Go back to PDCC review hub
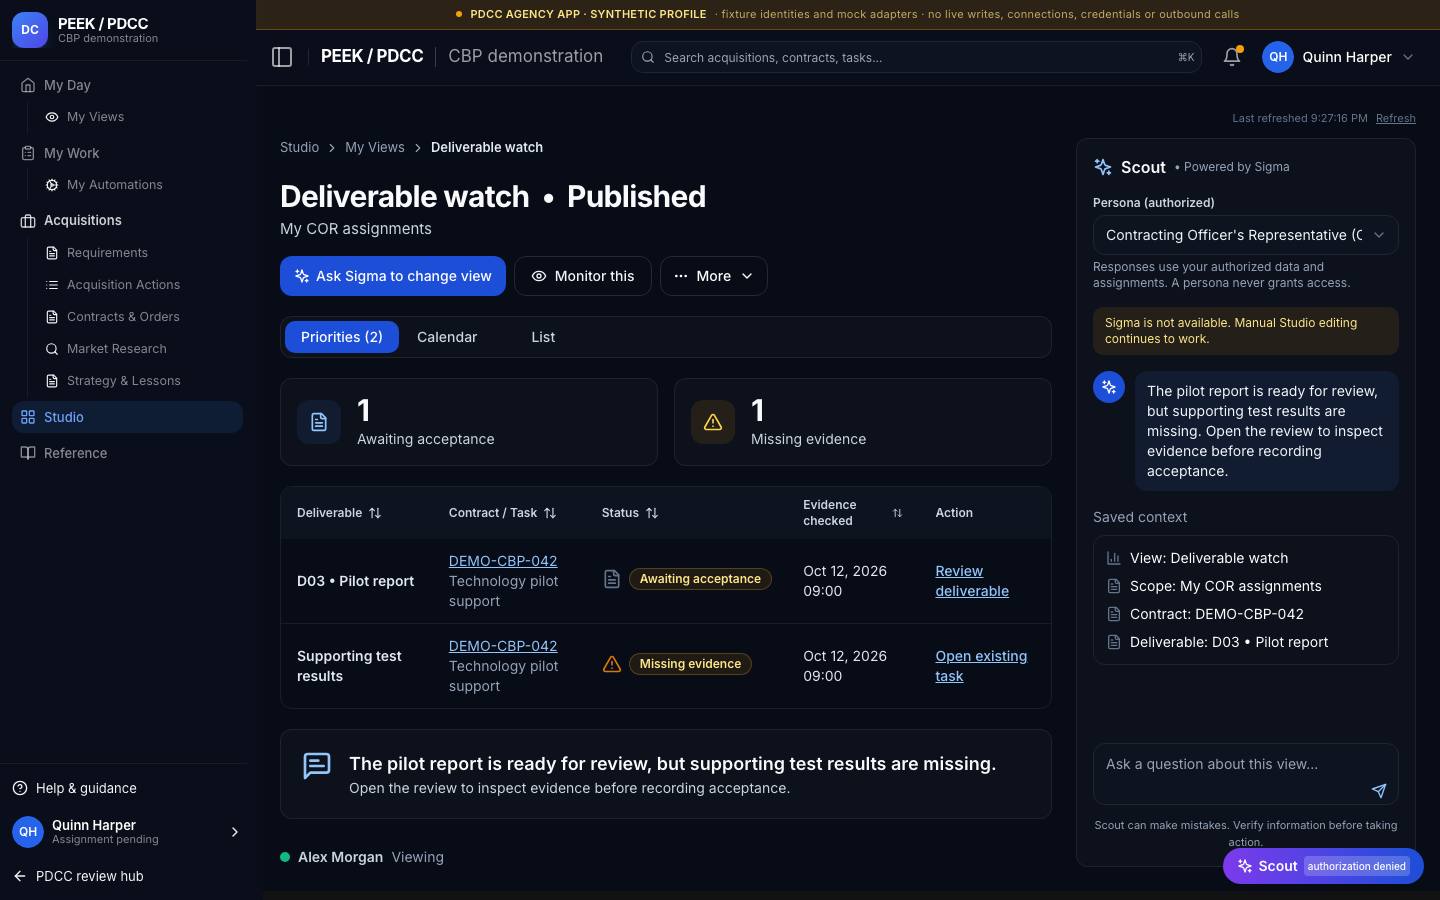This screenshot has width=1440, height=900. [x=79, y=876]
